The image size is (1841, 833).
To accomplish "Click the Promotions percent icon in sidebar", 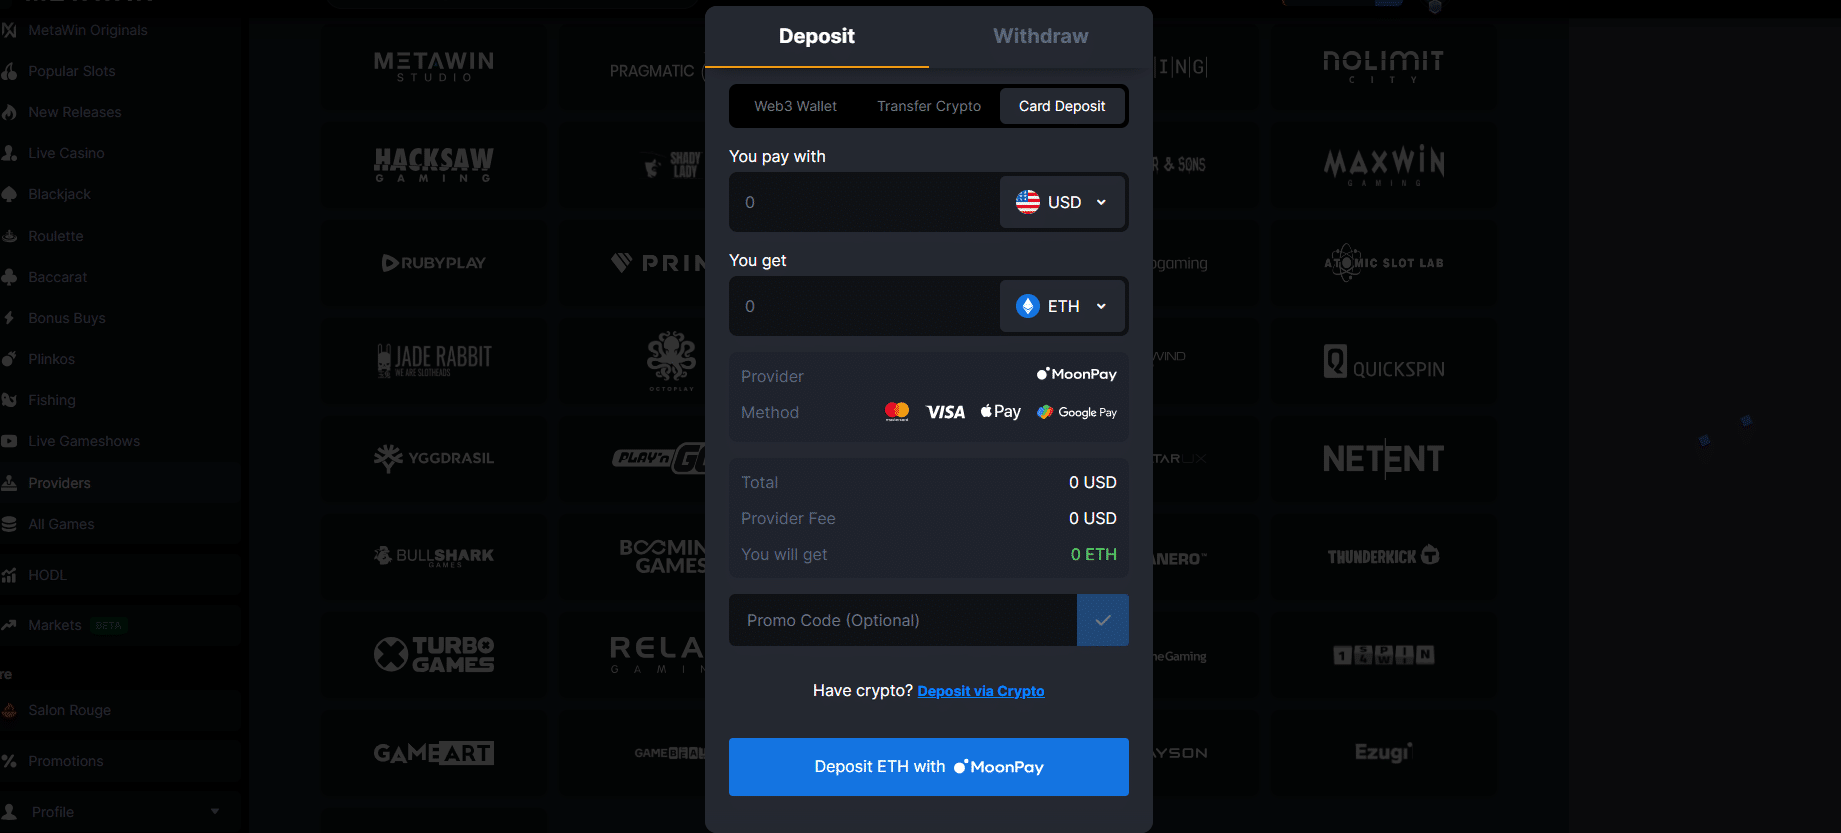I will tap(10, 761).
